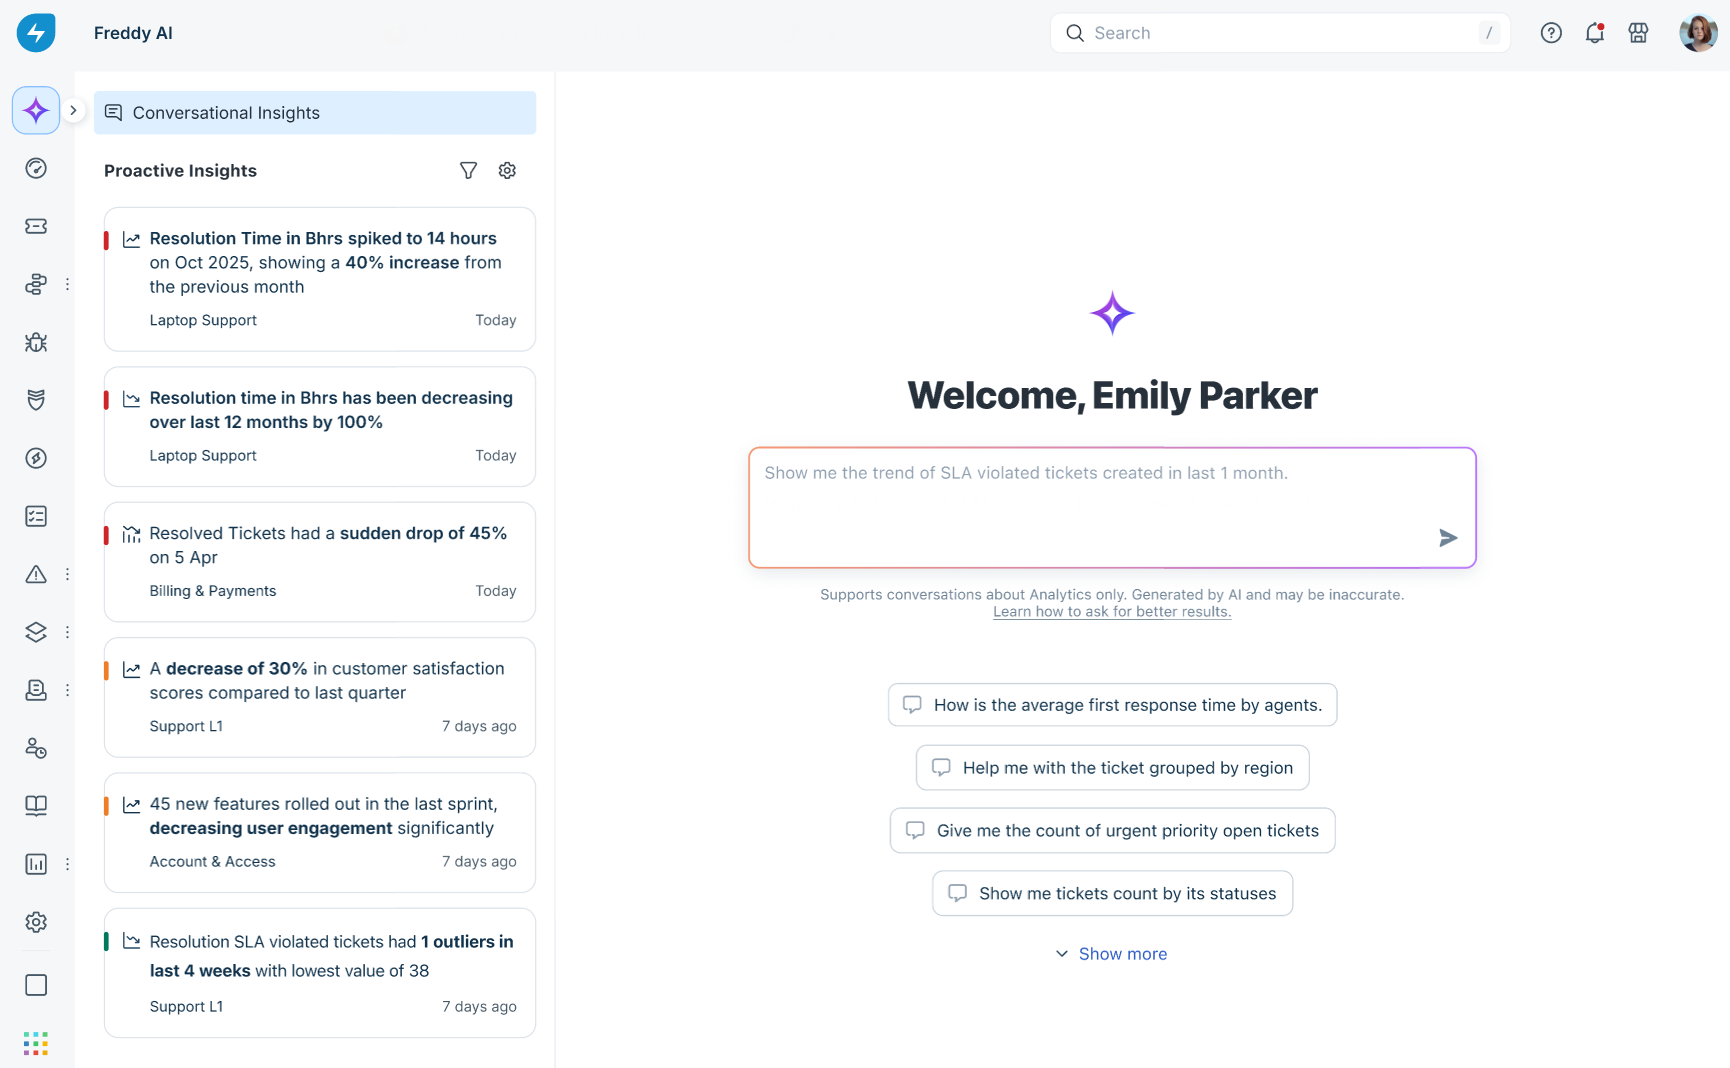This screenshot has height=1068, width=1730.
Task: Click the Freddy AI title in header
Action: point(133,33)
